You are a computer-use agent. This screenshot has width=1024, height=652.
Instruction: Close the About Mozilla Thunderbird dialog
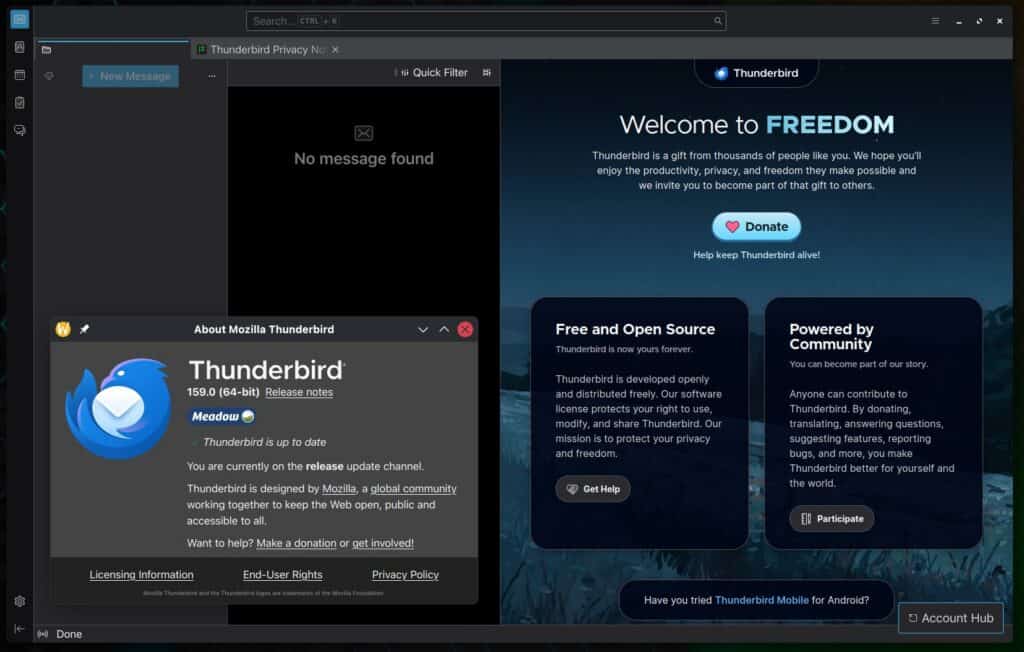(x=465, y=329)
